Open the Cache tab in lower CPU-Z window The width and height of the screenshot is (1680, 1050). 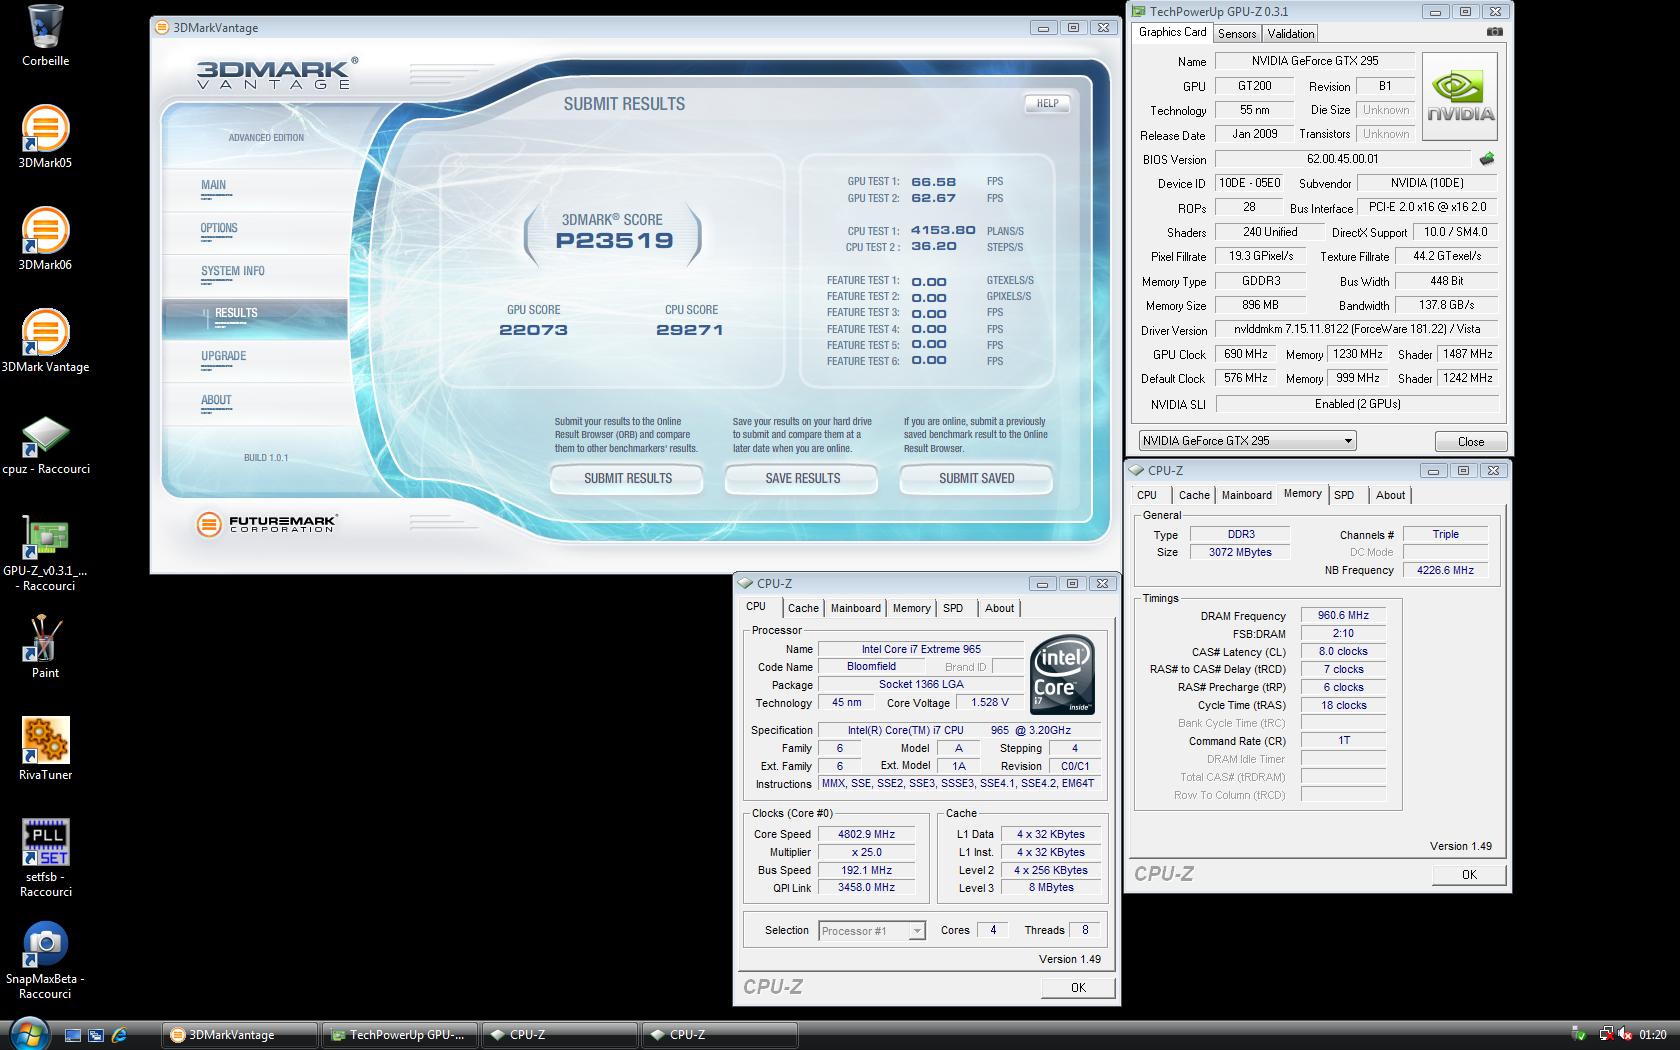803,608
